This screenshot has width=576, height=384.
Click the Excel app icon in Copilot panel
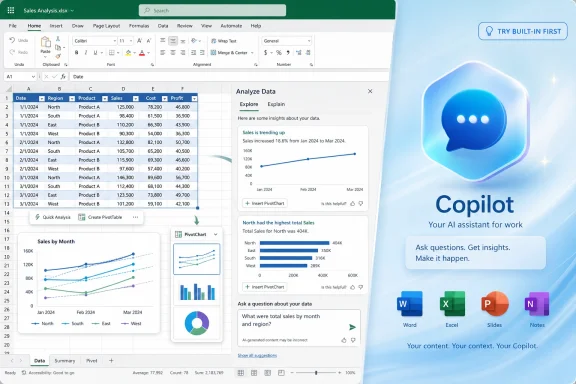[x=452, y=304]
